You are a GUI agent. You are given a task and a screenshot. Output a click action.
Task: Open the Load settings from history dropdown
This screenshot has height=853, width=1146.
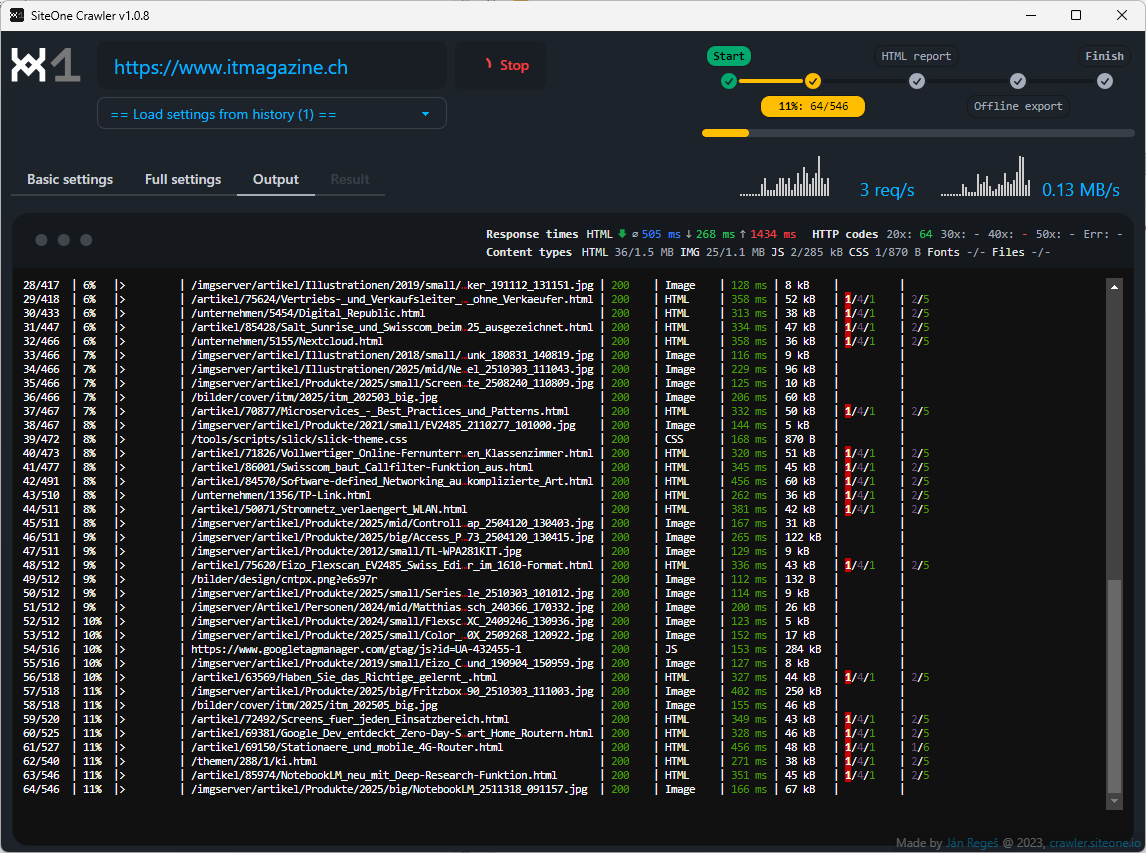(271, 114)
